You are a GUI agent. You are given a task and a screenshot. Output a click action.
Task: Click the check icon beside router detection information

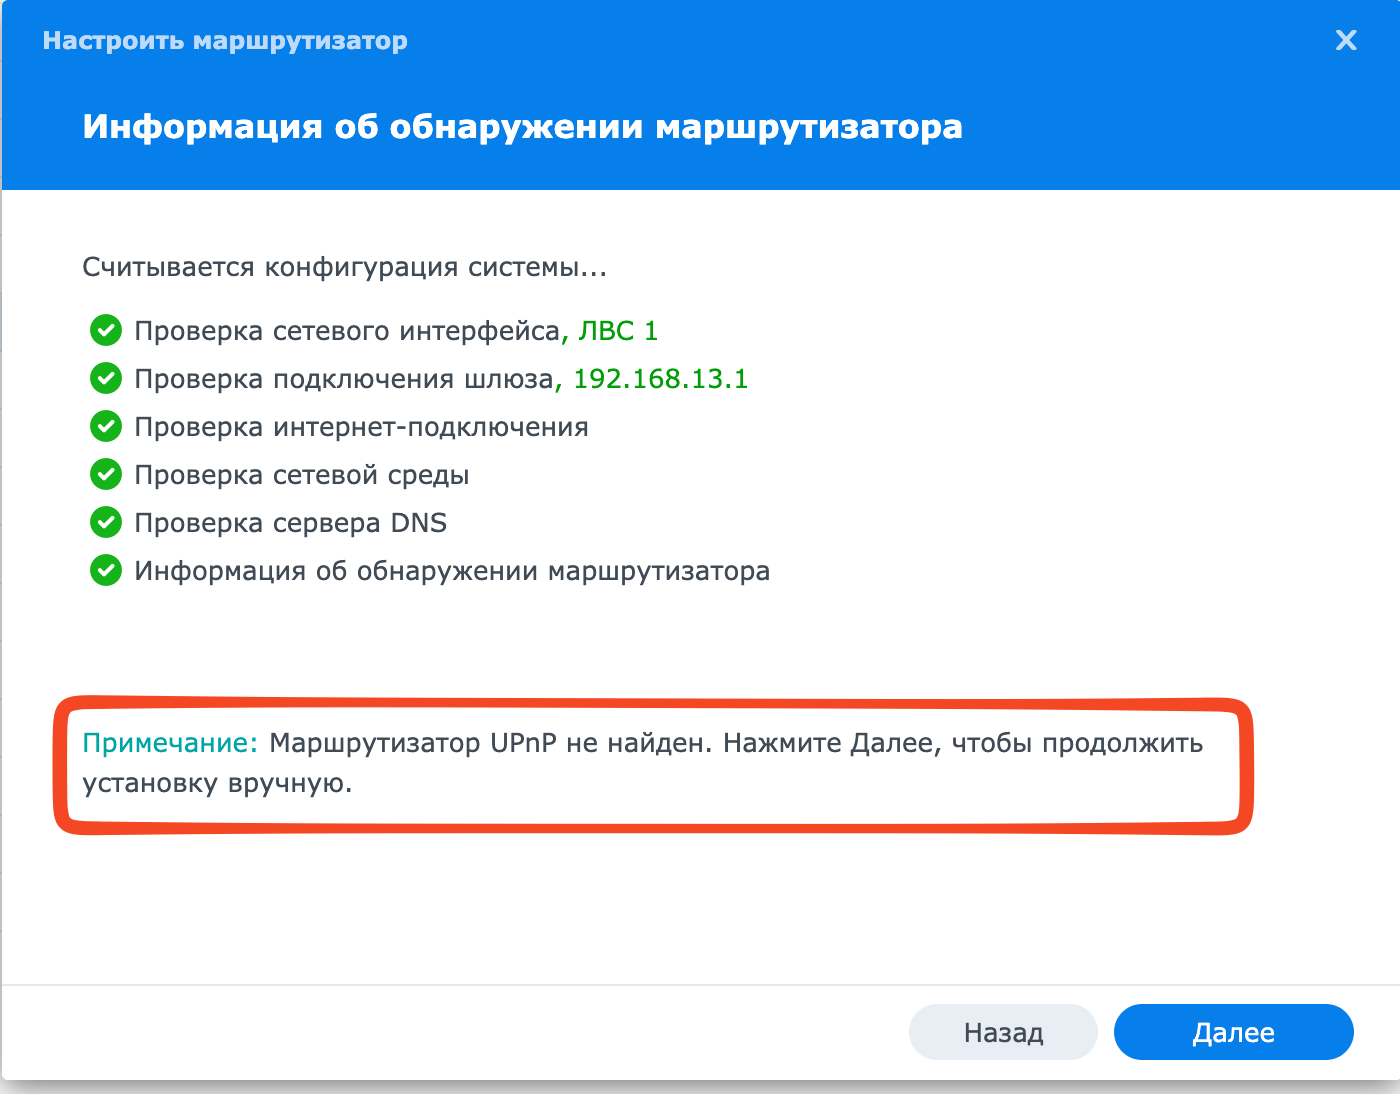106,570
